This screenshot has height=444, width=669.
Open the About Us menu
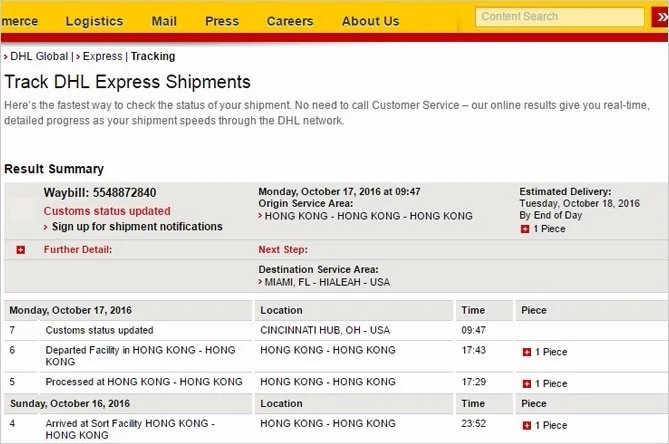click(x=370, y=21)
